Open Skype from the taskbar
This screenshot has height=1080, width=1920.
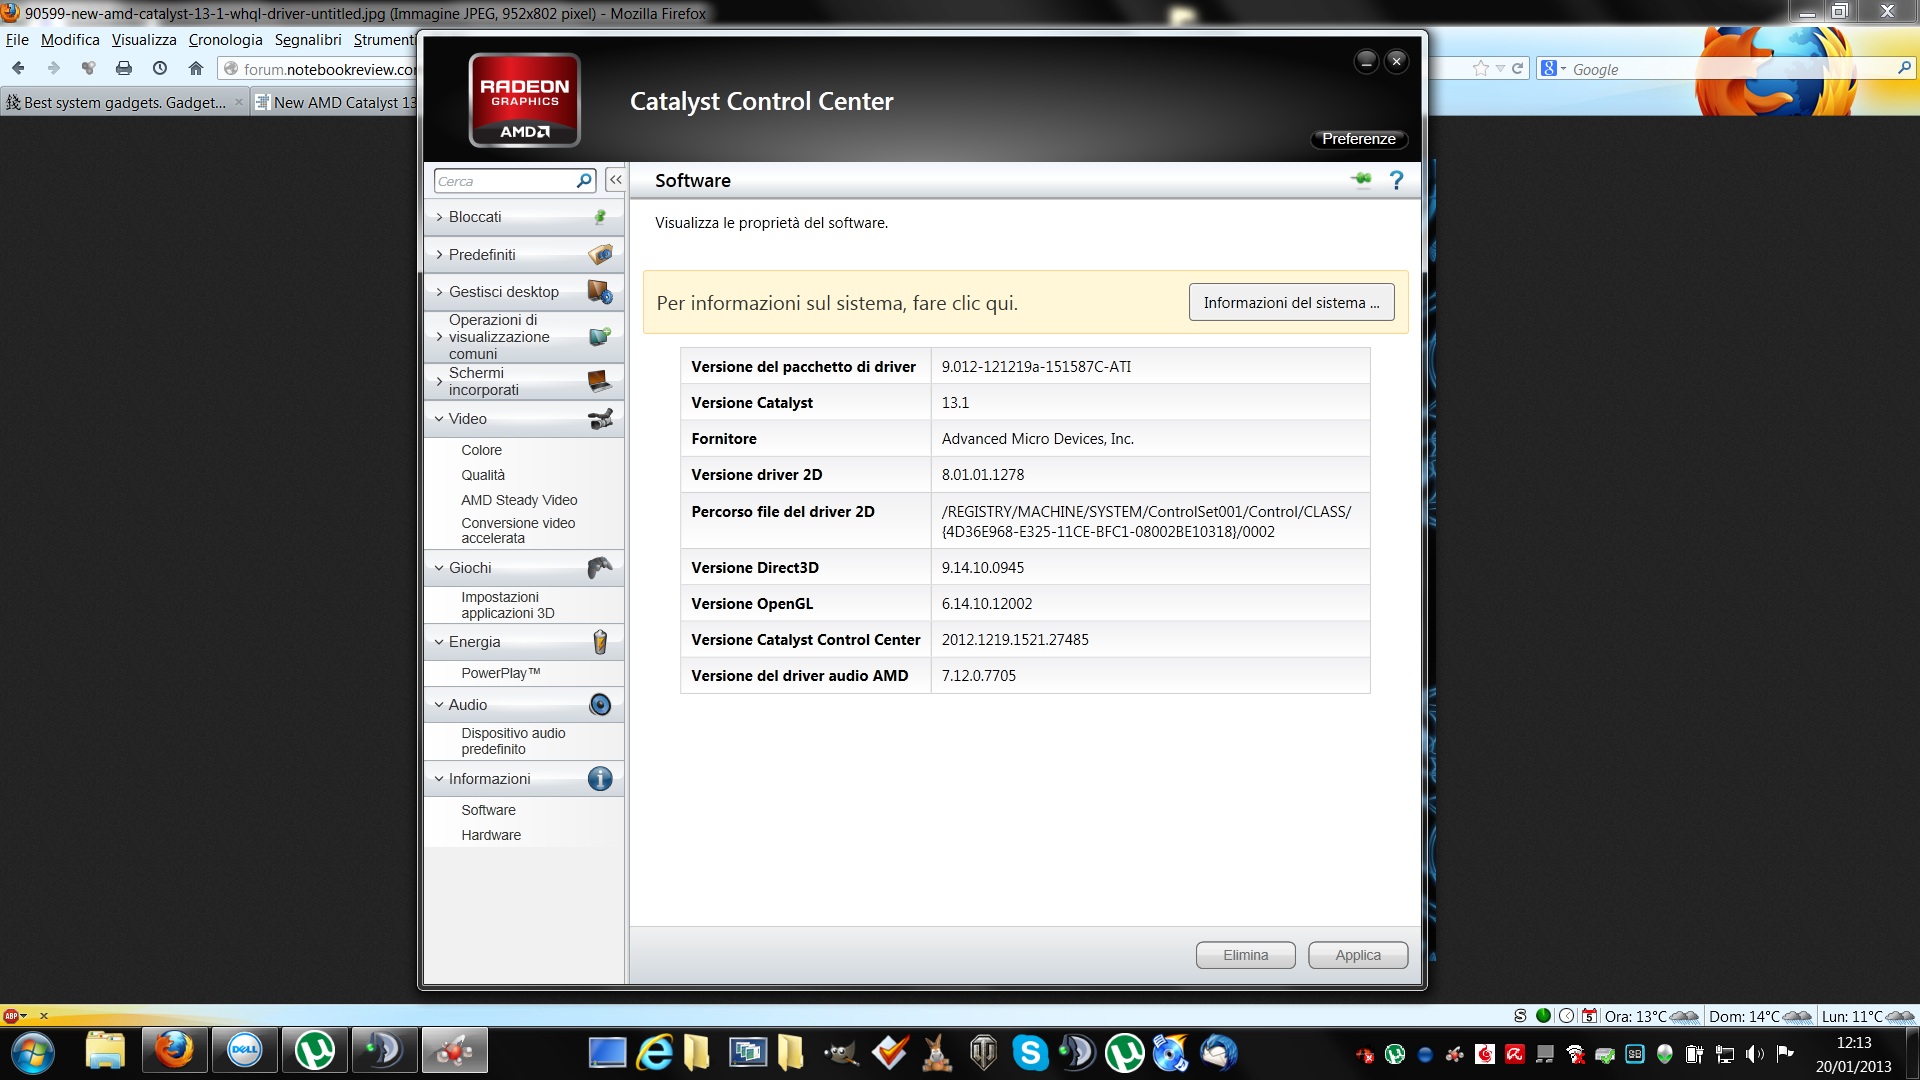pyautogui.click(x=1030, y=1053)
